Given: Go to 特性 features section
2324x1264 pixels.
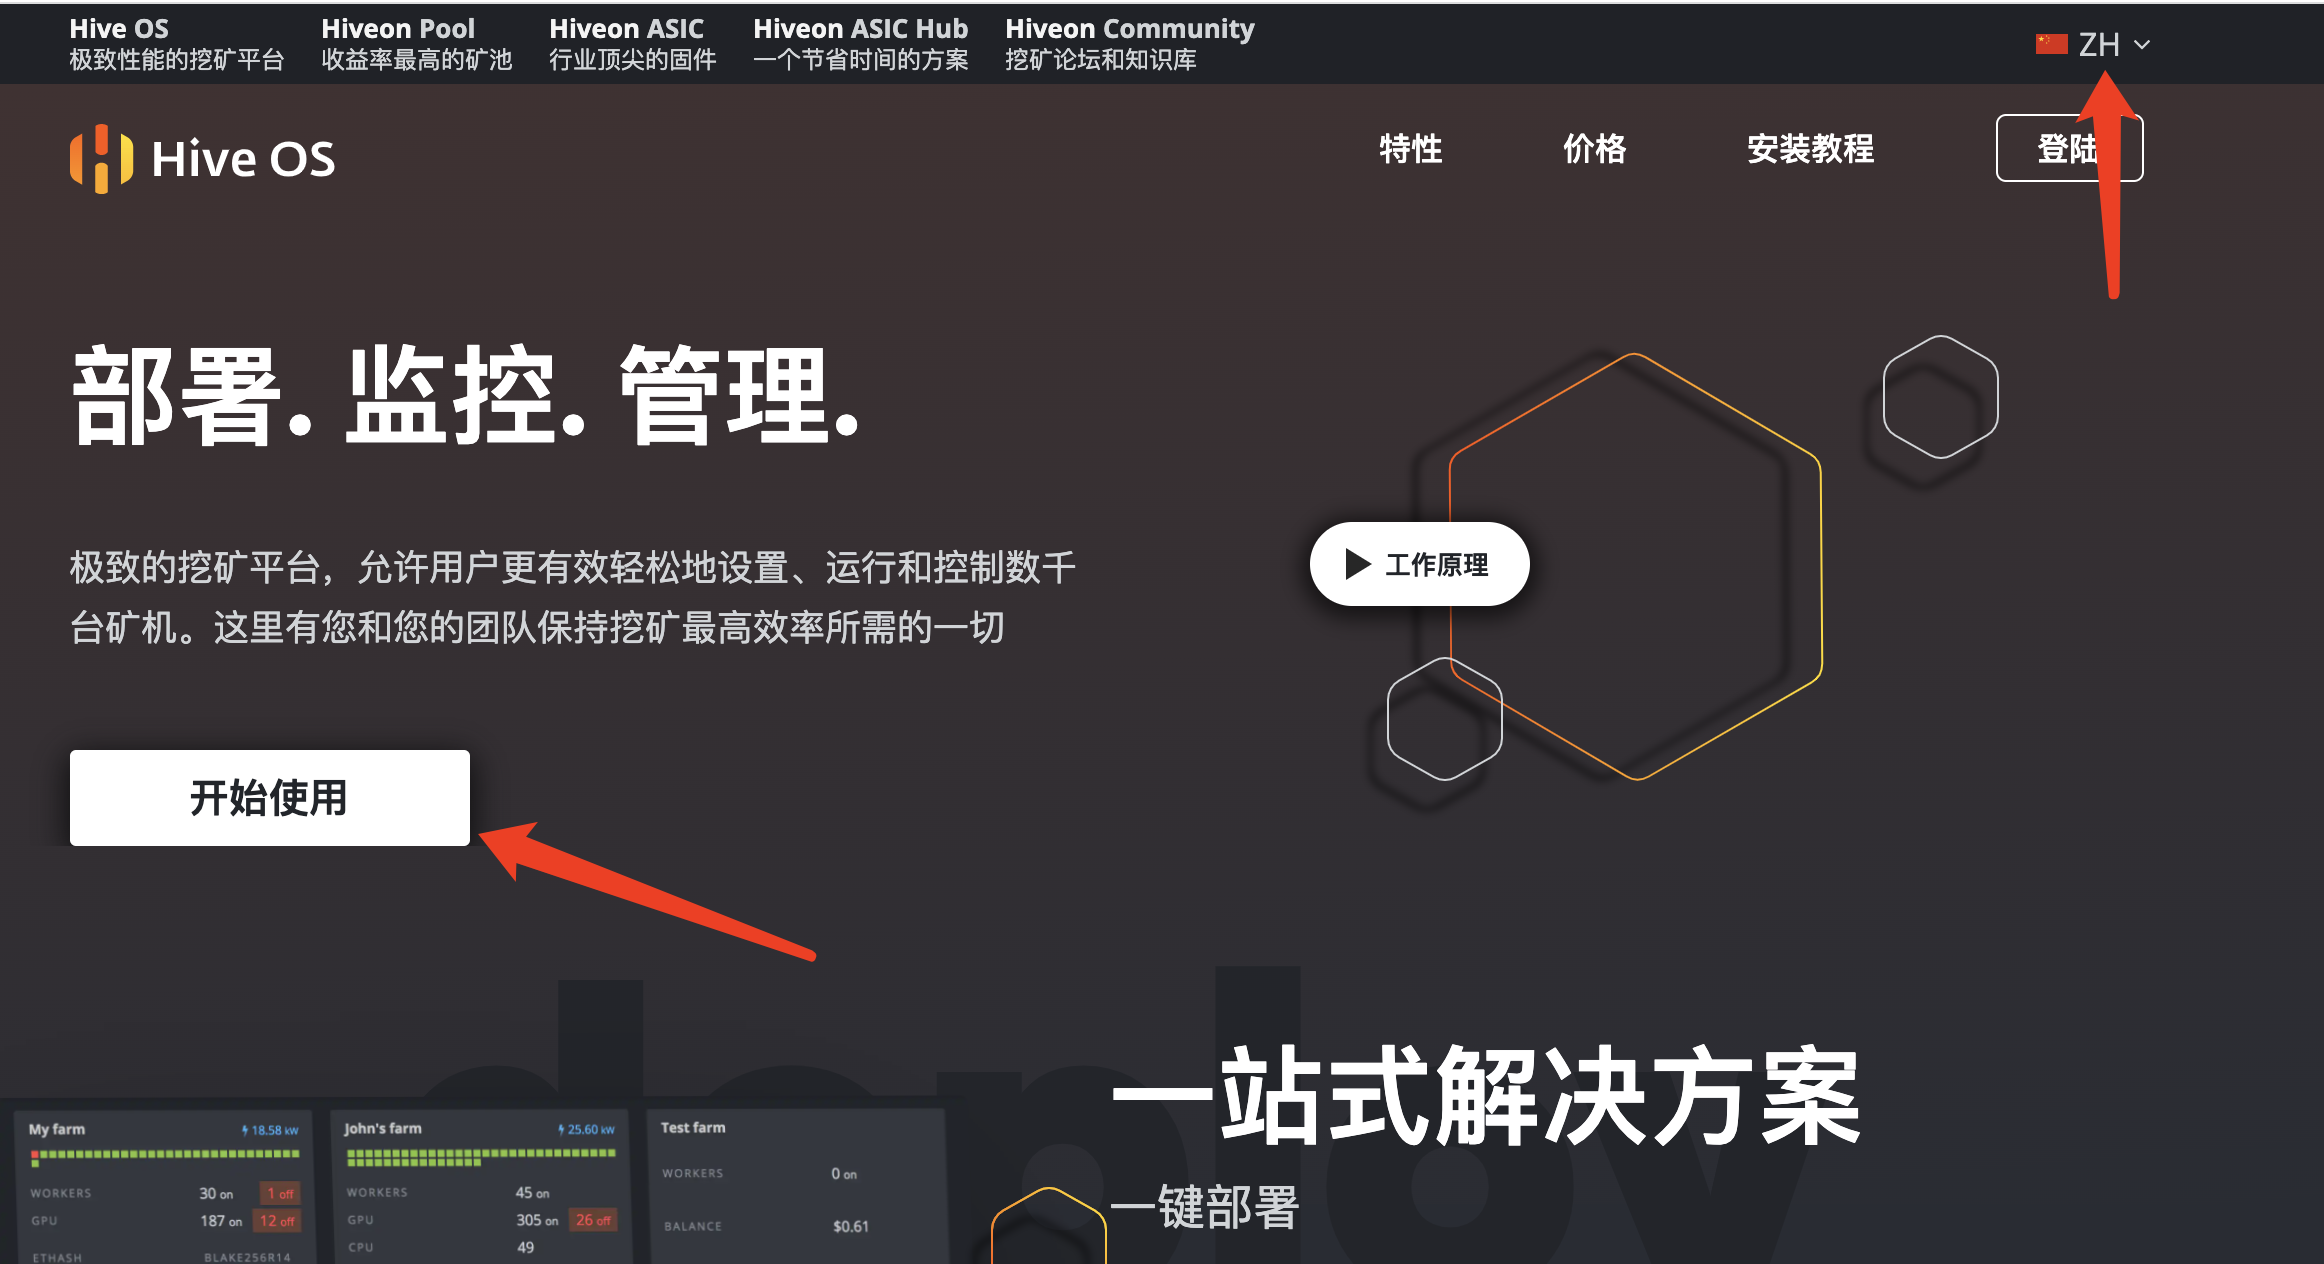Looking at the screenshot, I should click(1410, 149).
